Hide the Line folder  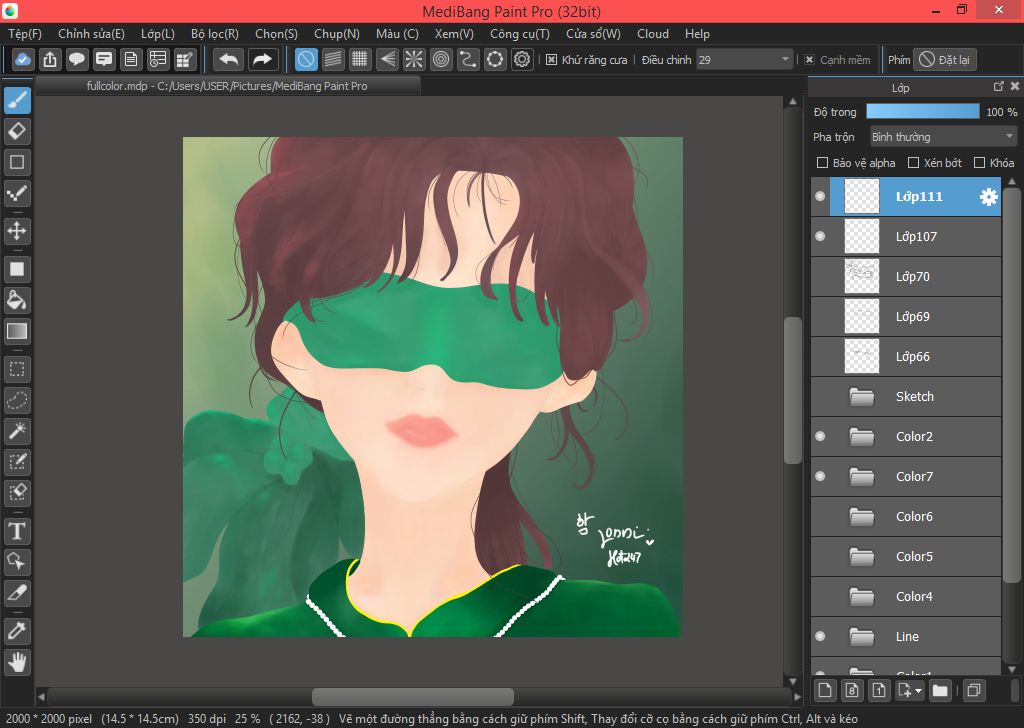(820, 637)
